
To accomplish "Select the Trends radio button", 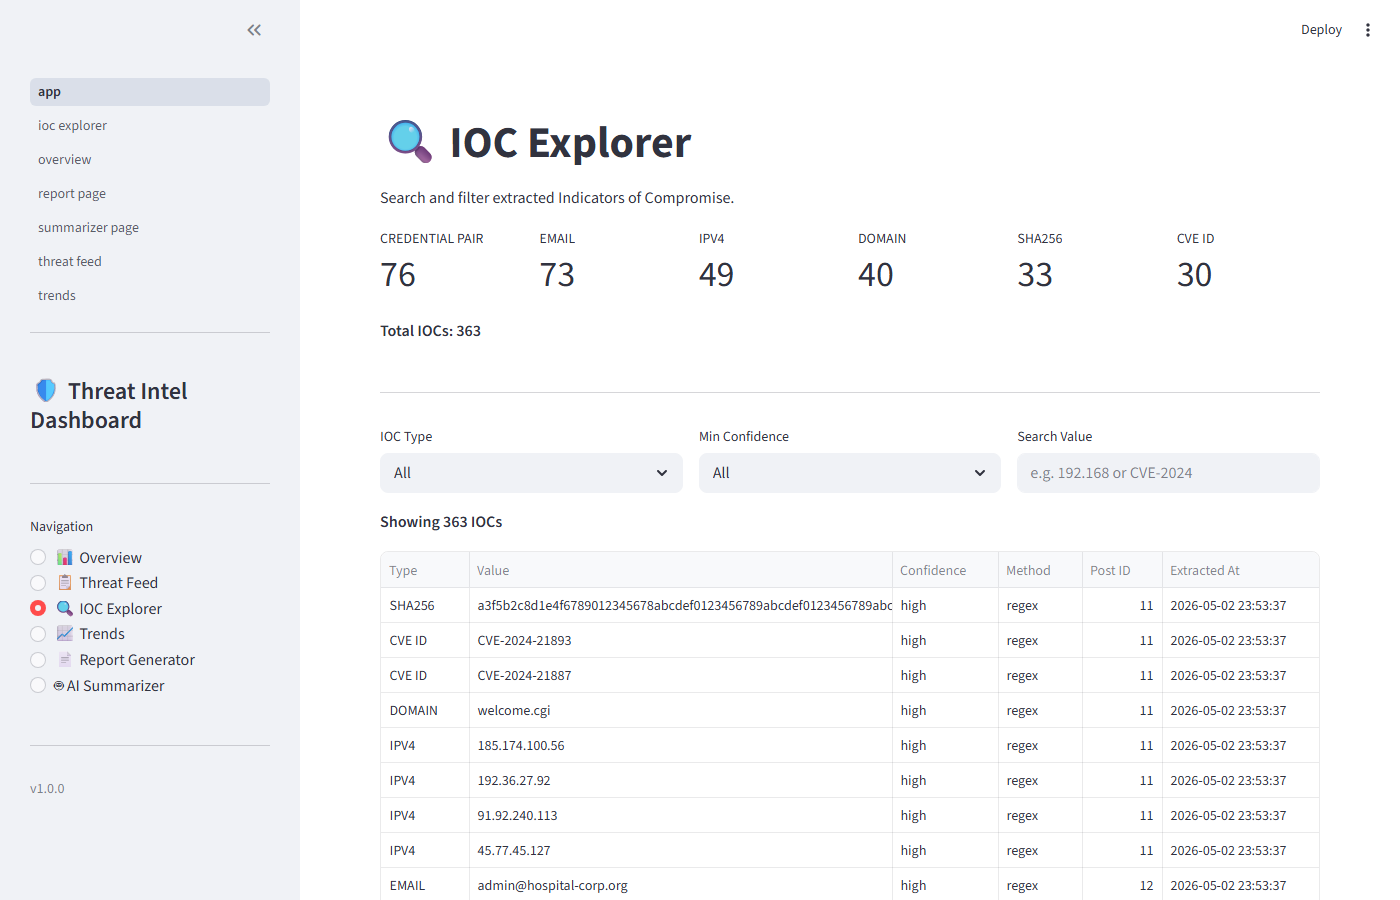I will pyautogui.click(x=38, y=633).
